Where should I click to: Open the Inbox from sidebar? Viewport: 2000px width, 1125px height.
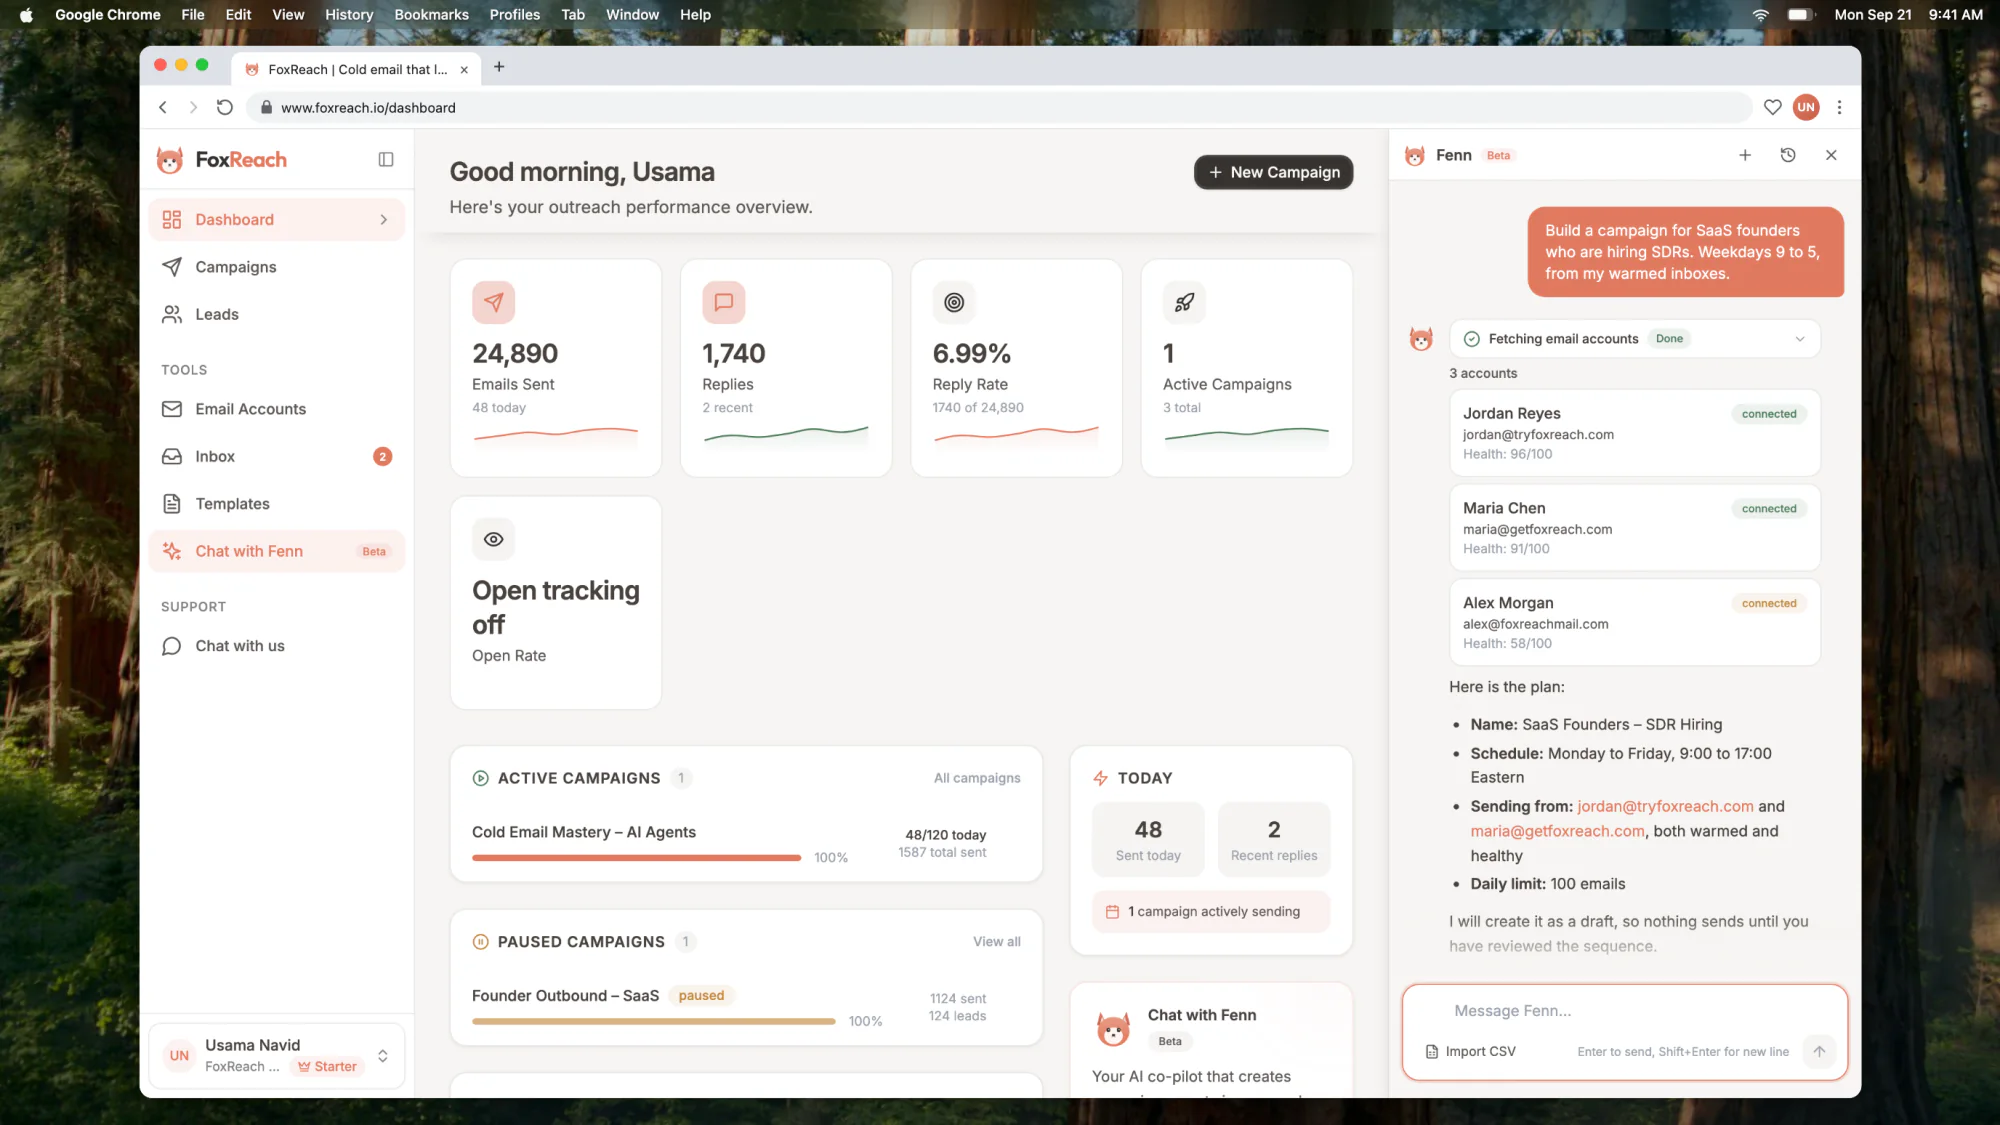[x=277, y=456]
